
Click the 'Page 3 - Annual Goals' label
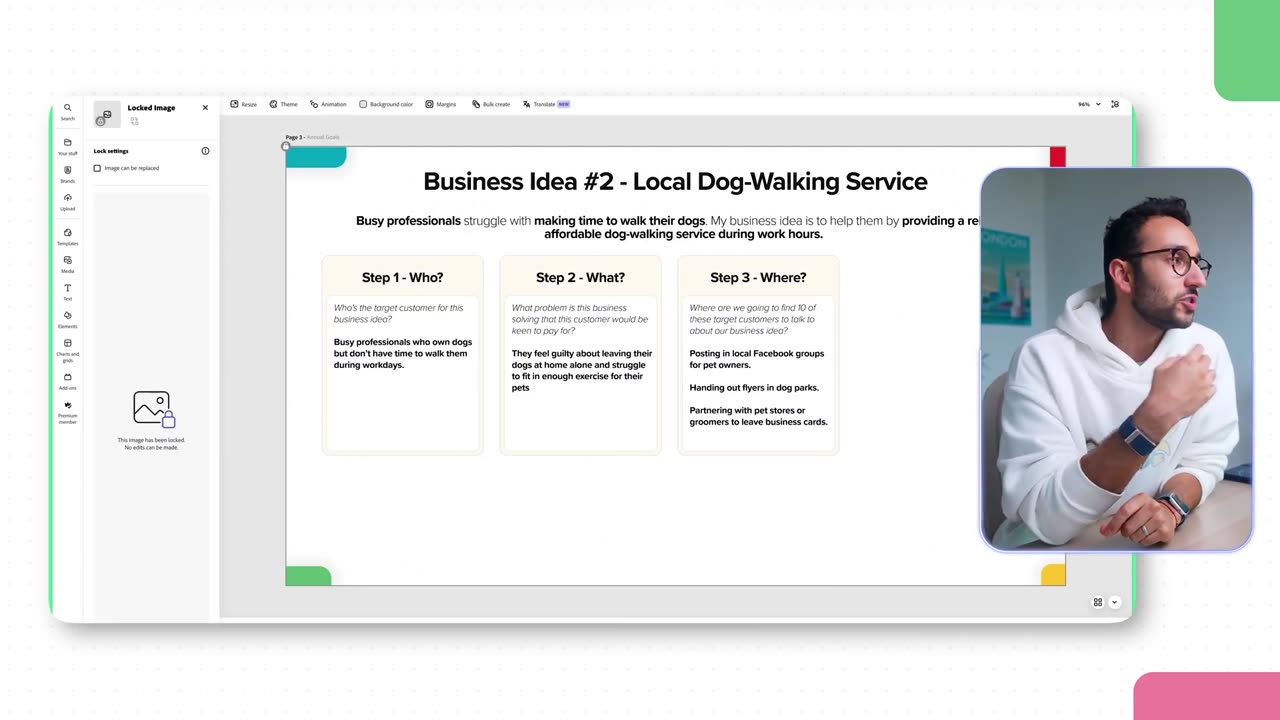312,137
